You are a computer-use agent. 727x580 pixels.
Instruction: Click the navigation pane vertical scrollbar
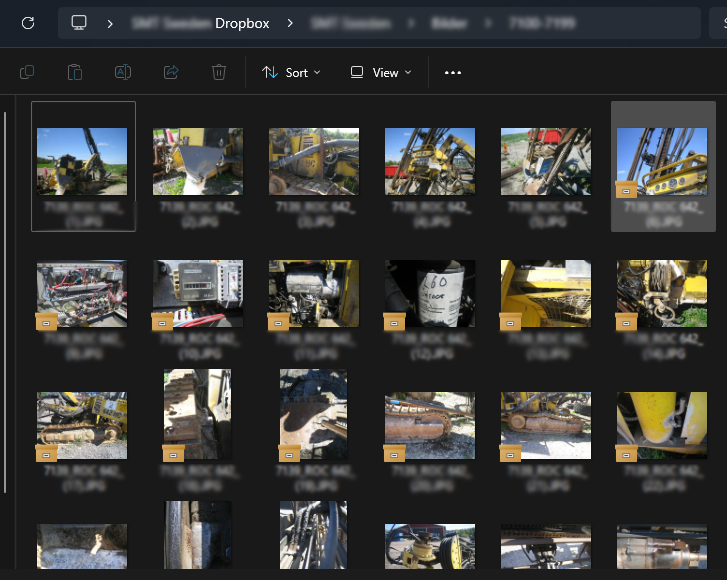click(6, 300)
